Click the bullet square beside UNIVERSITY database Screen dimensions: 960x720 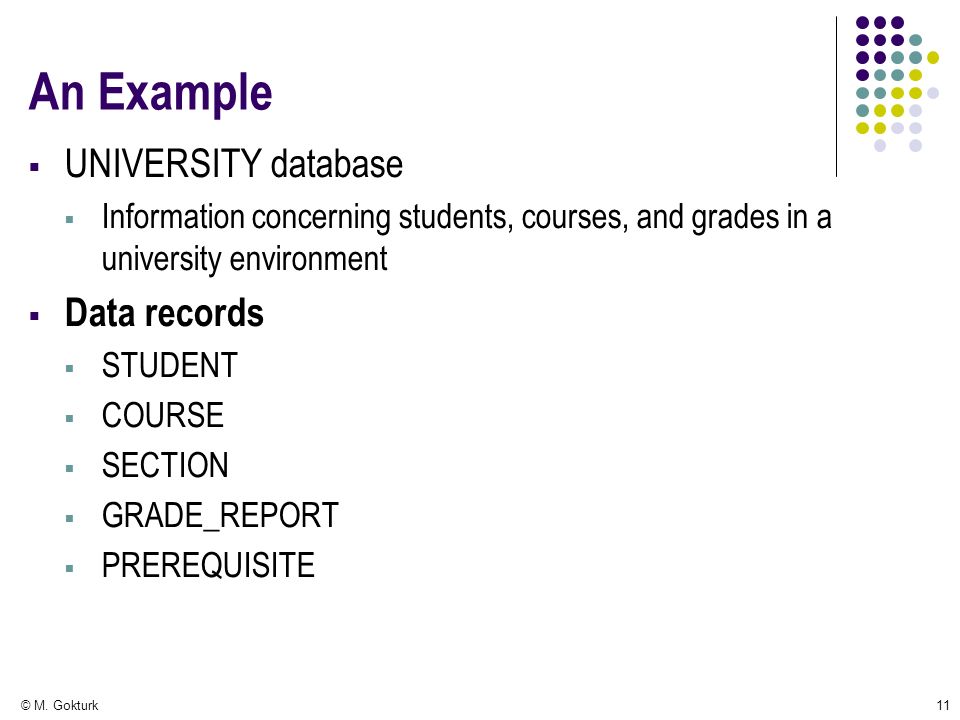tap(34, 167)
